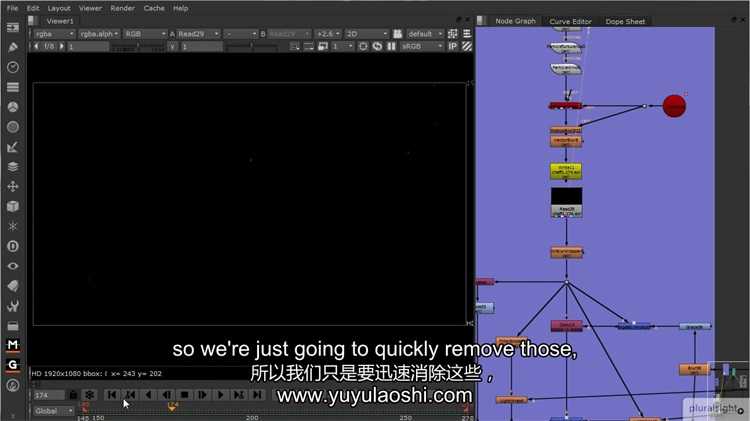This screenshot has height=421, width=750.
Task: Open the Transform nodes arrows icon
Action: [x=13, y=187]
